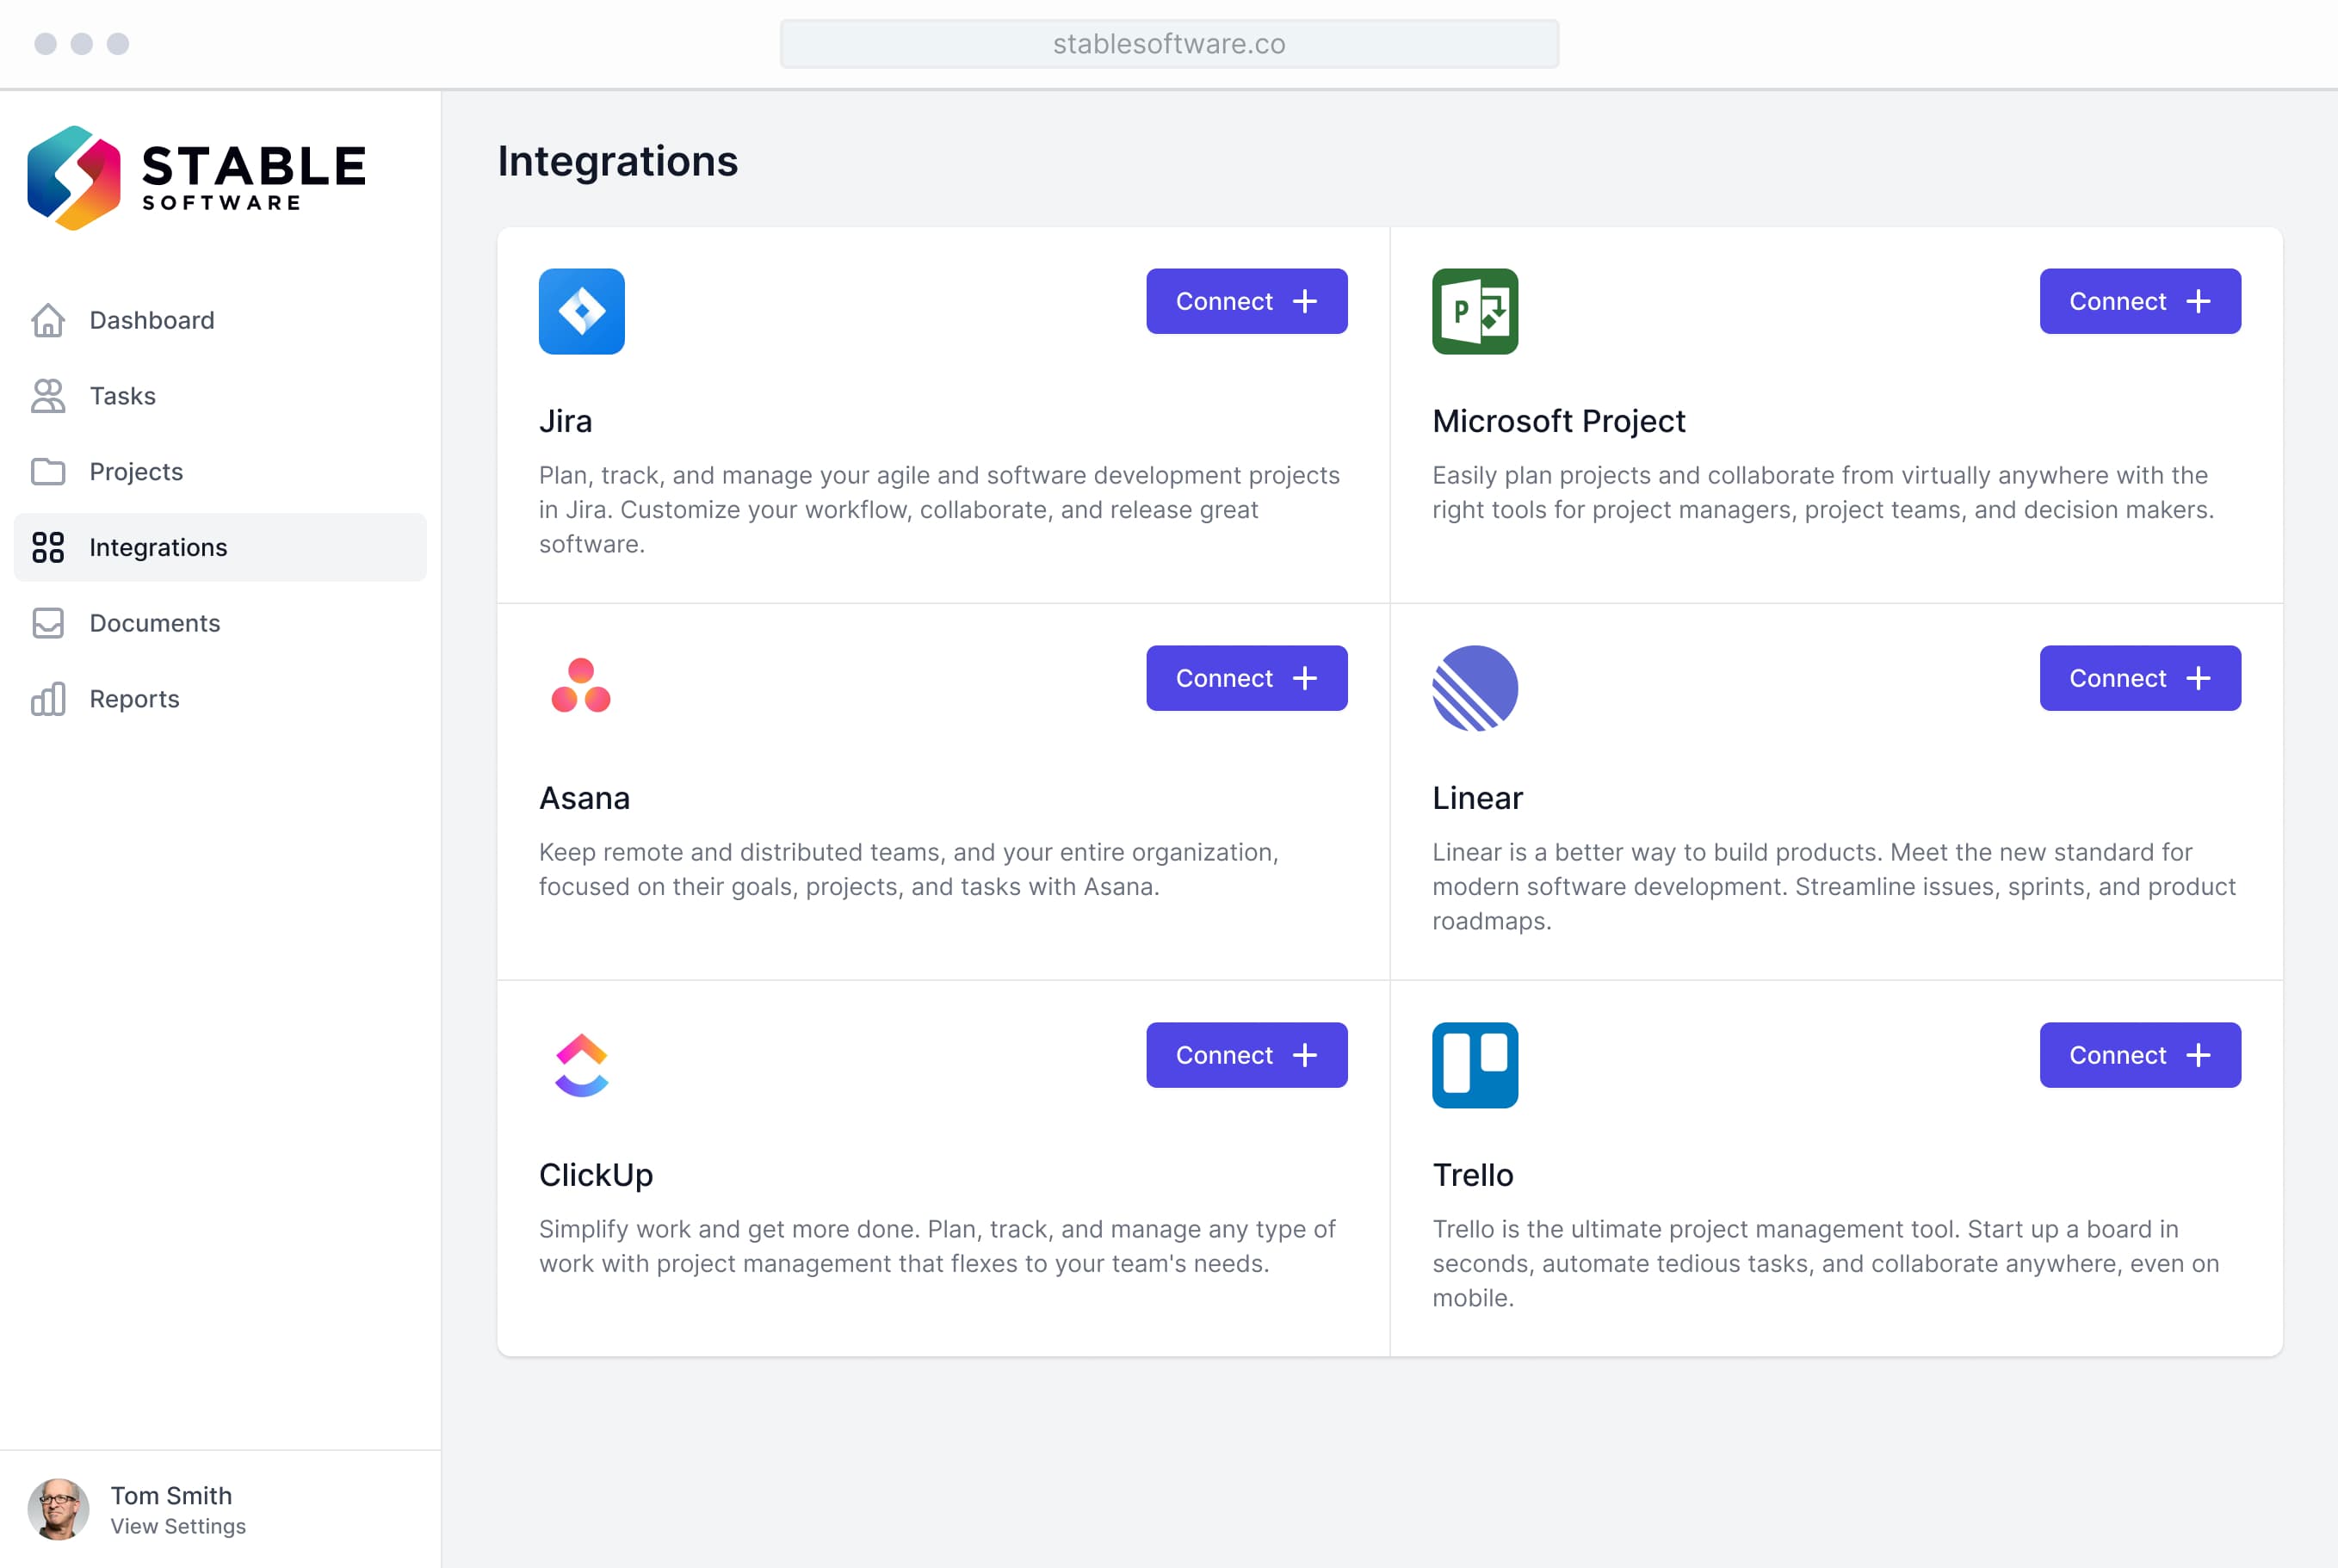Viewport: 2338px width, 1568px height.
Task: Open Tom Smith's profile avatar
Action: coord(58,1509)
